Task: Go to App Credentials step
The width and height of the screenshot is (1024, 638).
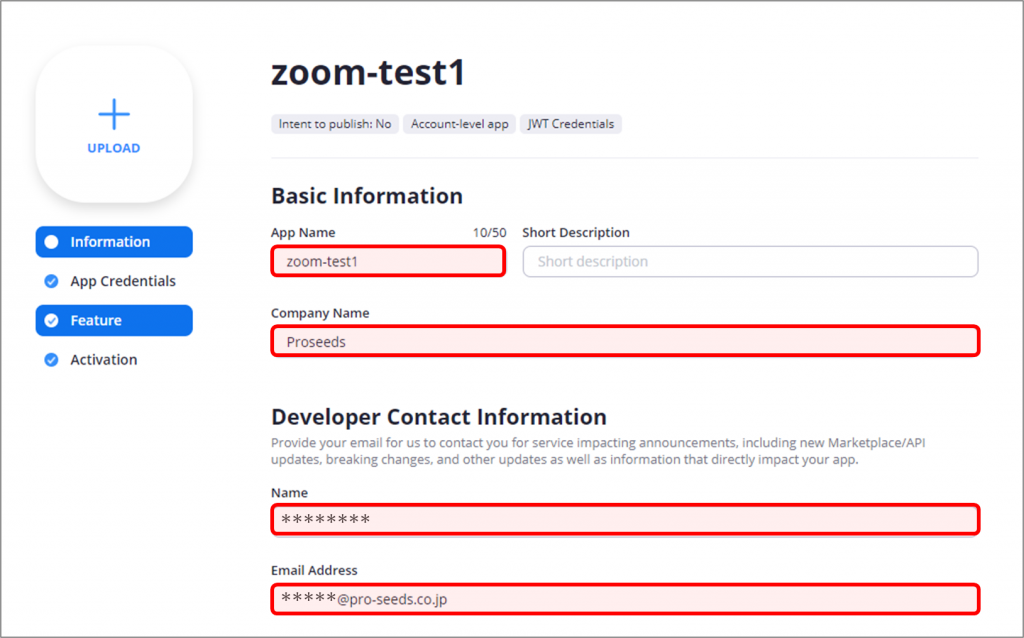Action: 122,281
